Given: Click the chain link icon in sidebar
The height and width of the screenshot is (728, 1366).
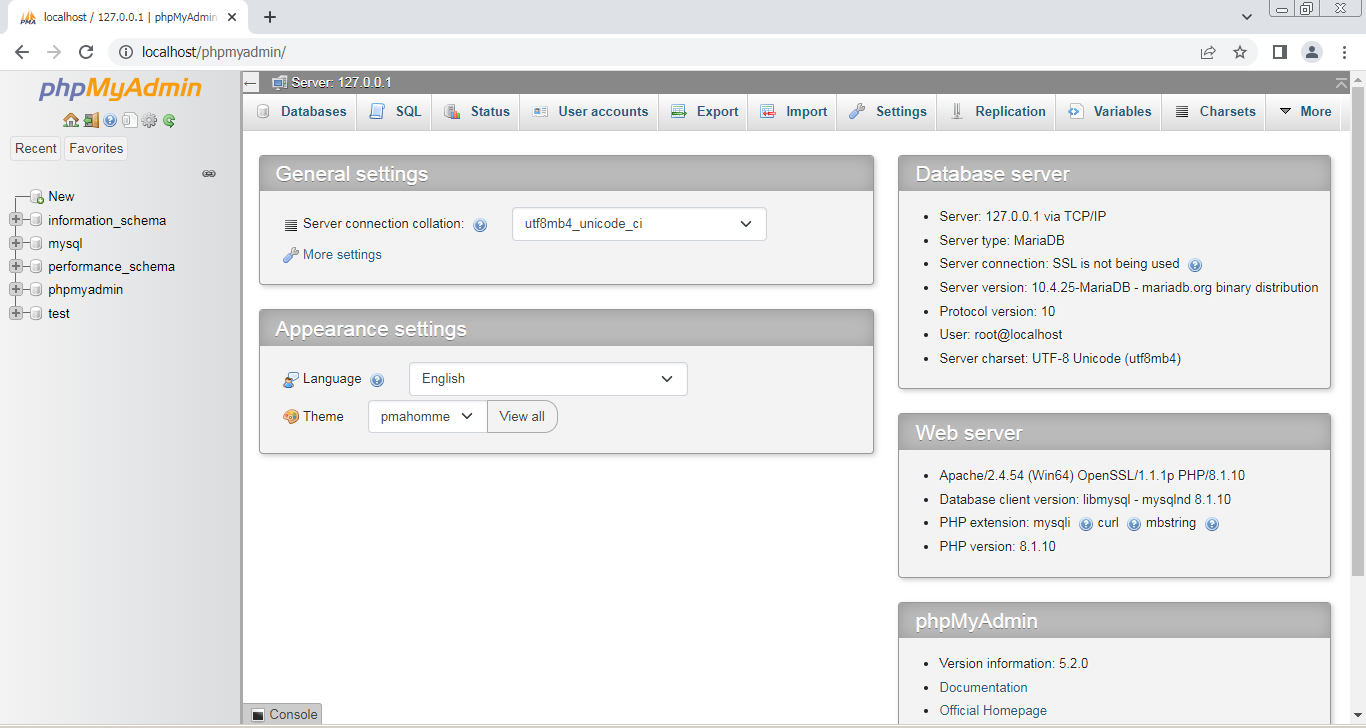Looking at the screenshot, I should point(209,173).
